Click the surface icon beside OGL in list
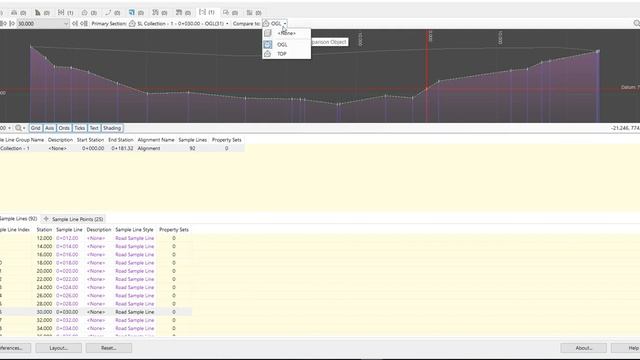The width and height of the screenshot is (640, 360). [x=267, y=44]
